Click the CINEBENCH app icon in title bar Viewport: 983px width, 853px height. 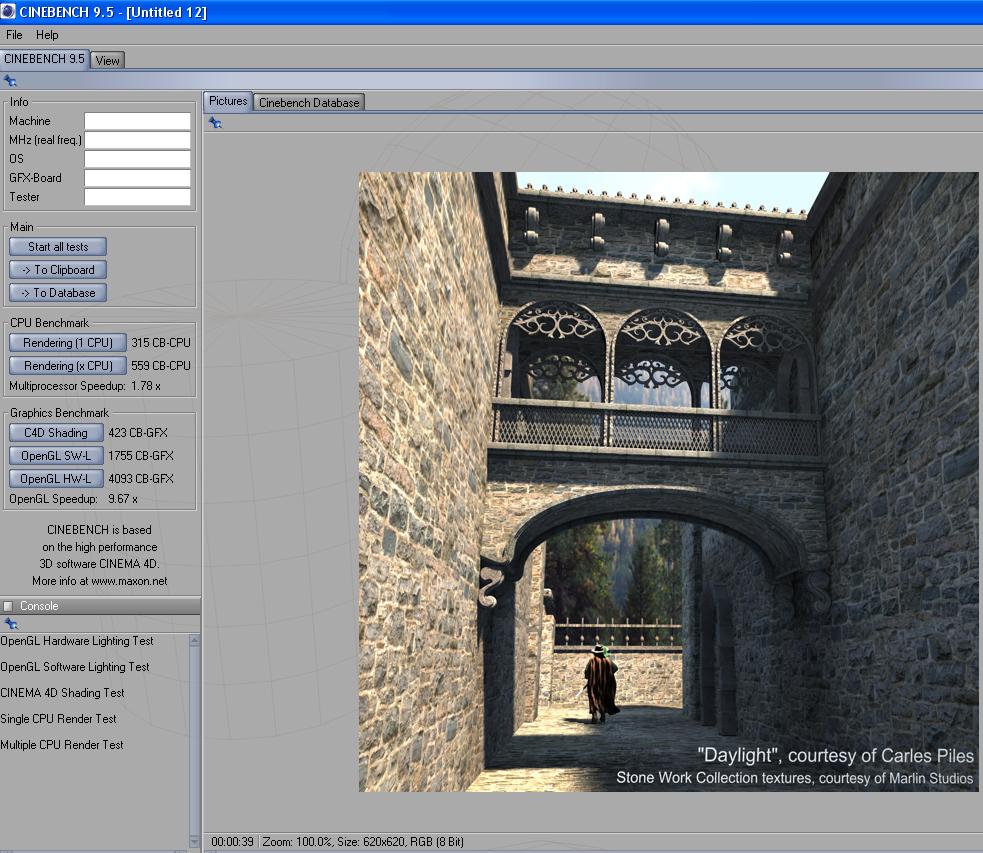pyautogui.click(x=8, y=11)
